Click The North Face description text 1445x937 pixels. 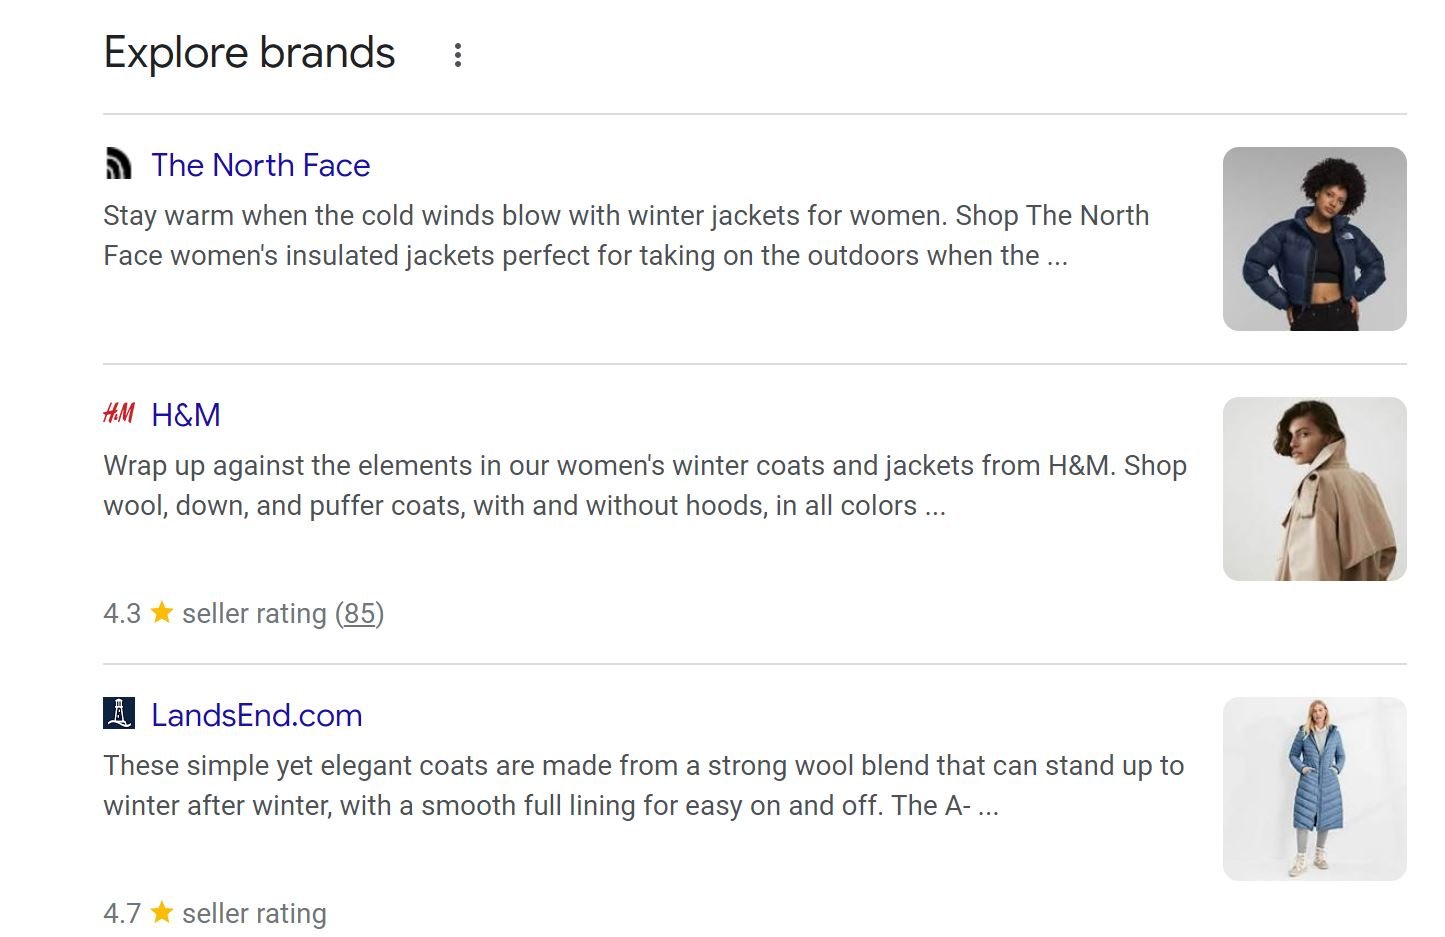[x=626, y=236]
